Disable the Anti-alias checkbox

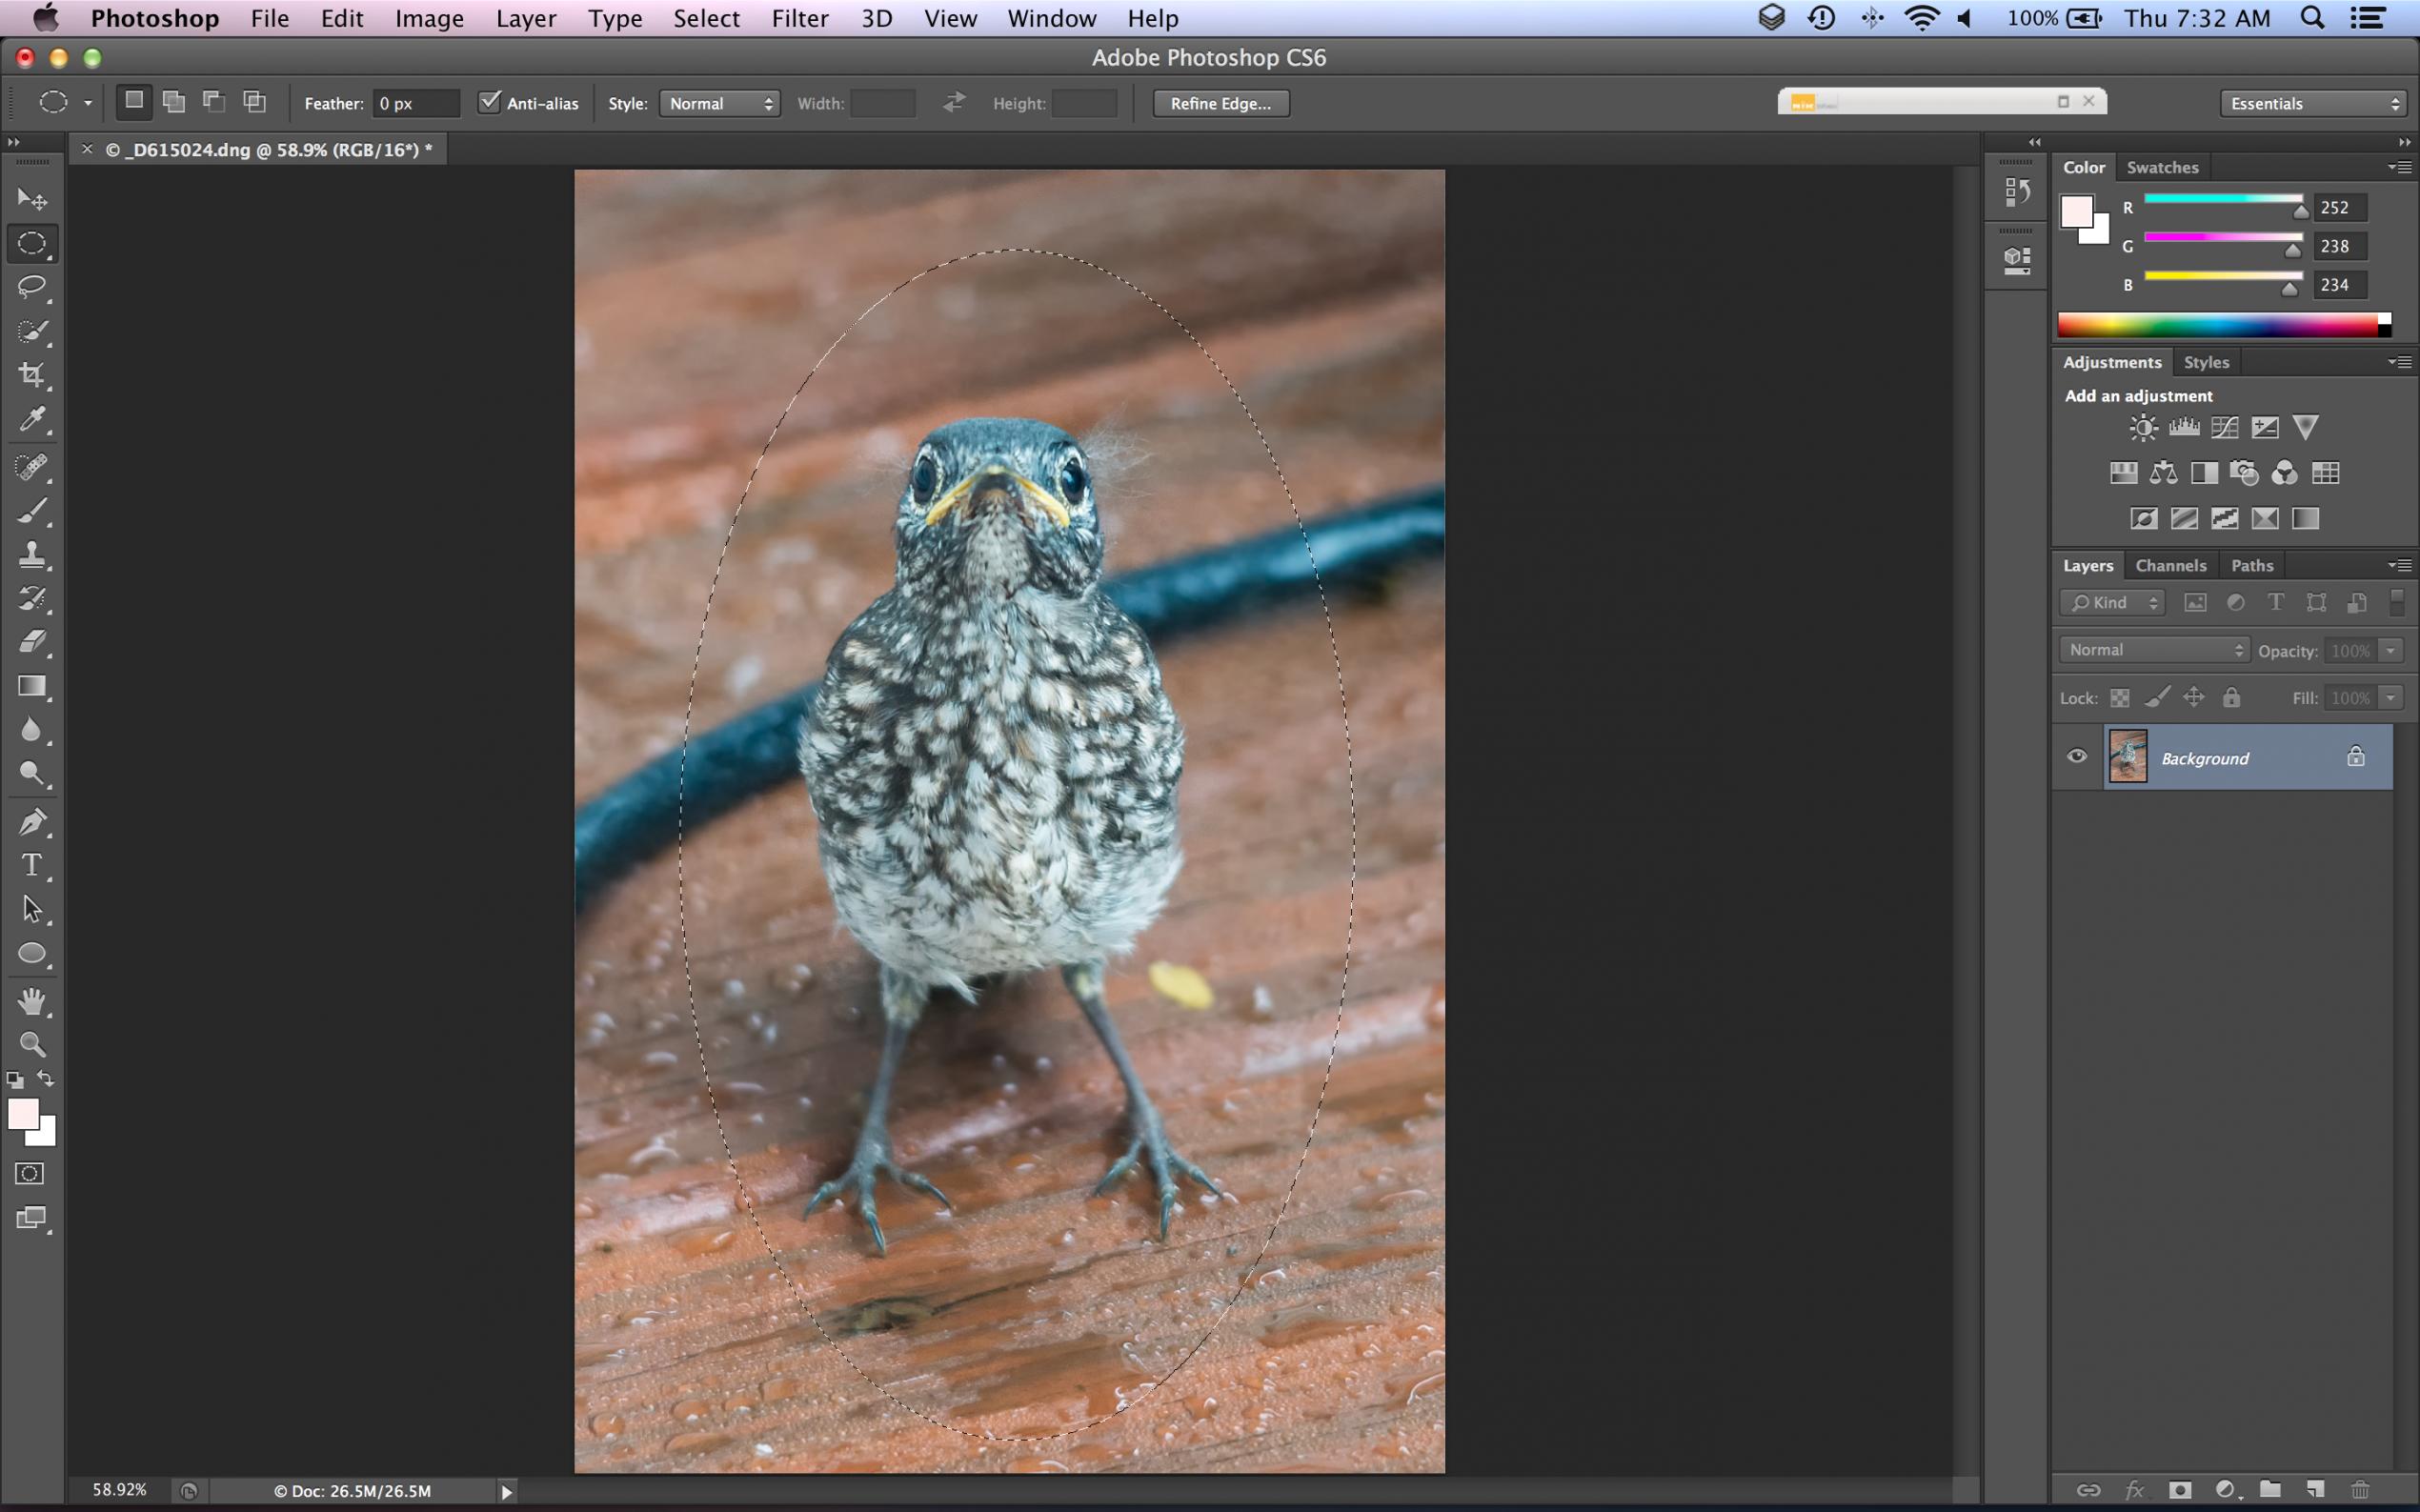[489, 103]
